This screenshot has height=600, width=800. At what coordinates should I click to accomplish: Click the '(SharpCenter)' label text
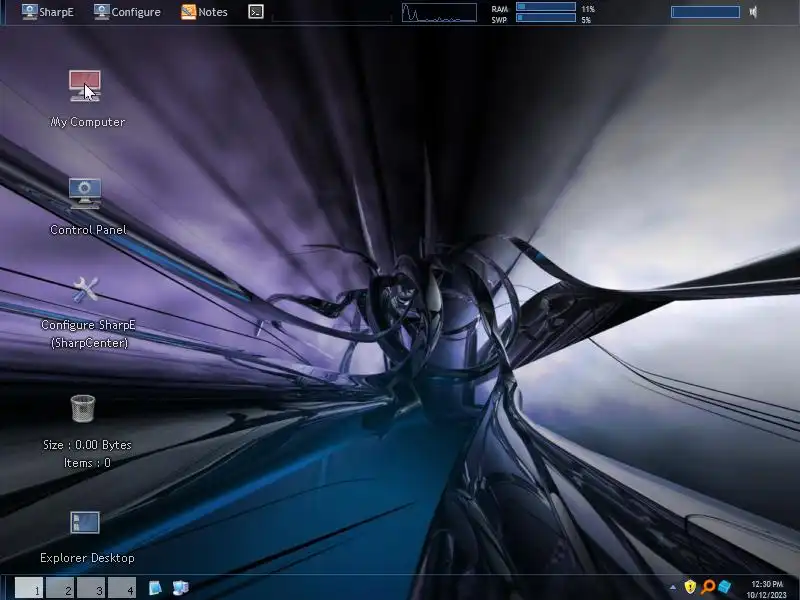(89, 343)
